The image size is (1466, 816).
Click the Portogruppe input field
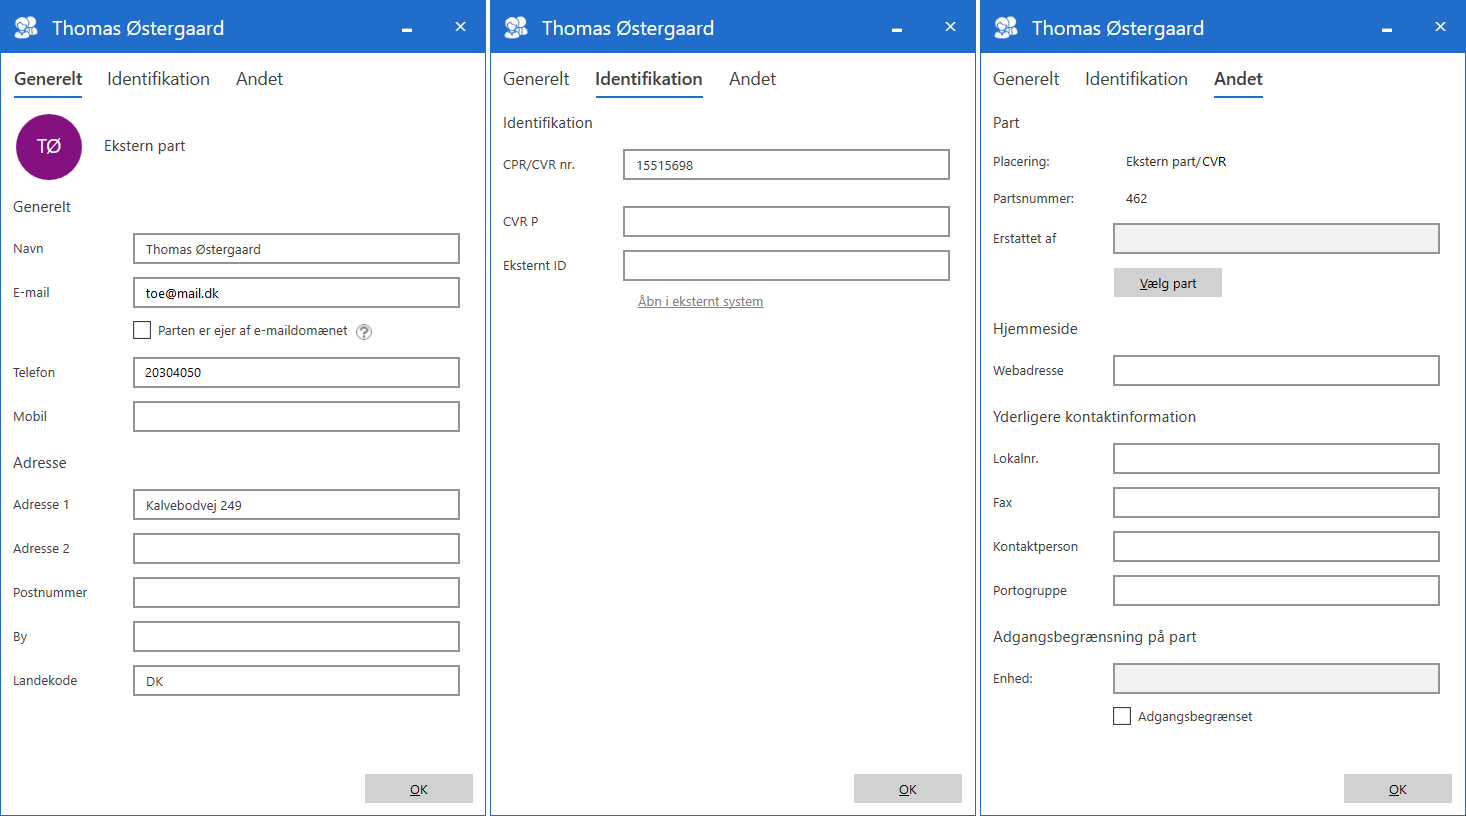(1276, 590)
